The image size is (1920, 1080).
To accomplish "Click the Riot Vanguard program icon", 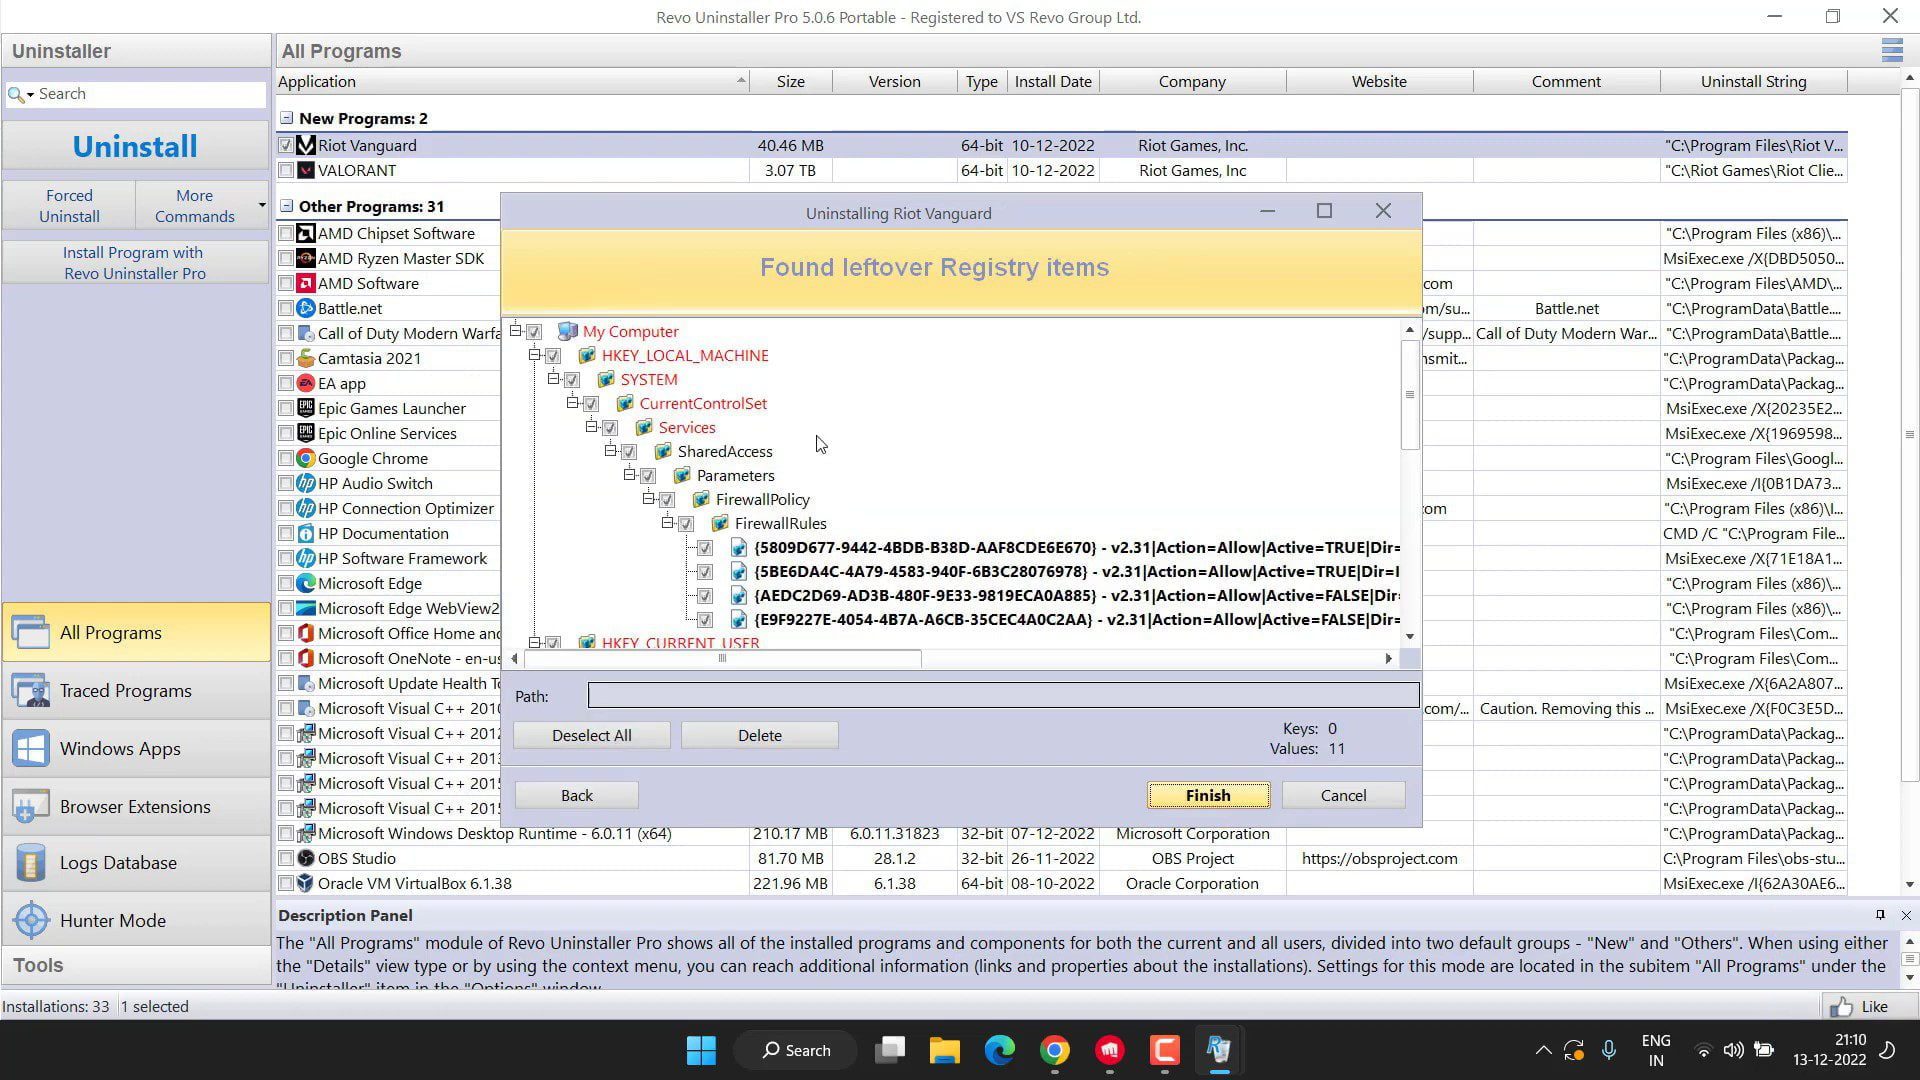I will pos(306,146).
